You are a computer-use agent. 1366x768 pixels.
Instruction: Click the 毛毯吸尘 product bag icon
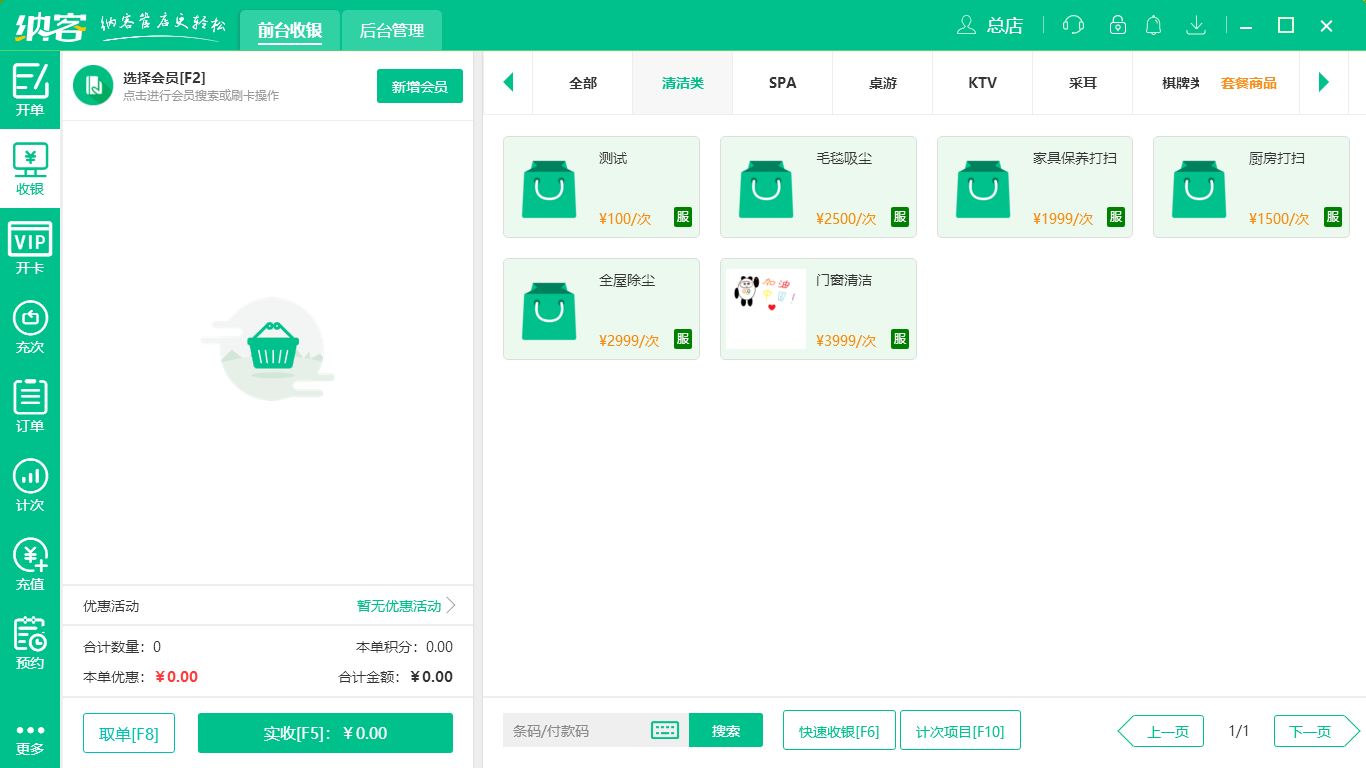pyautogui.click(x=766, y=189)
